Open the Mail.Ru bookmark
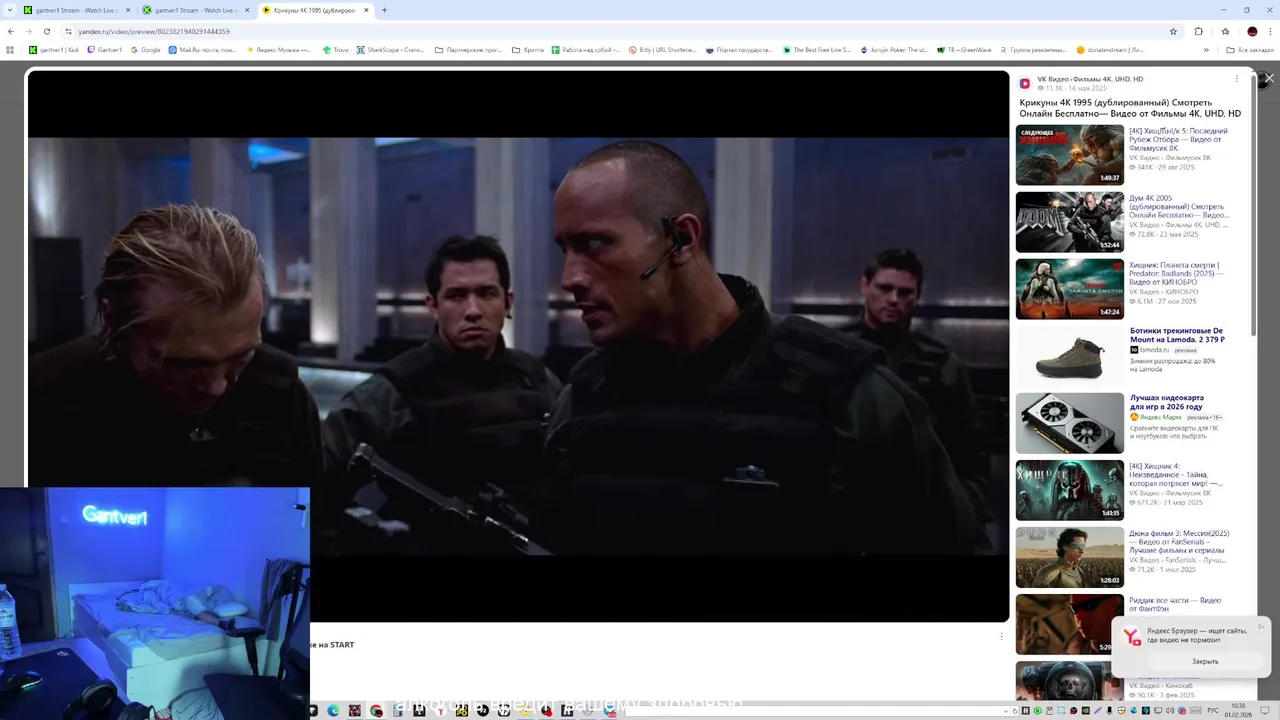The height and width of the screenshot is (720, 1280). tap(203, 49)
